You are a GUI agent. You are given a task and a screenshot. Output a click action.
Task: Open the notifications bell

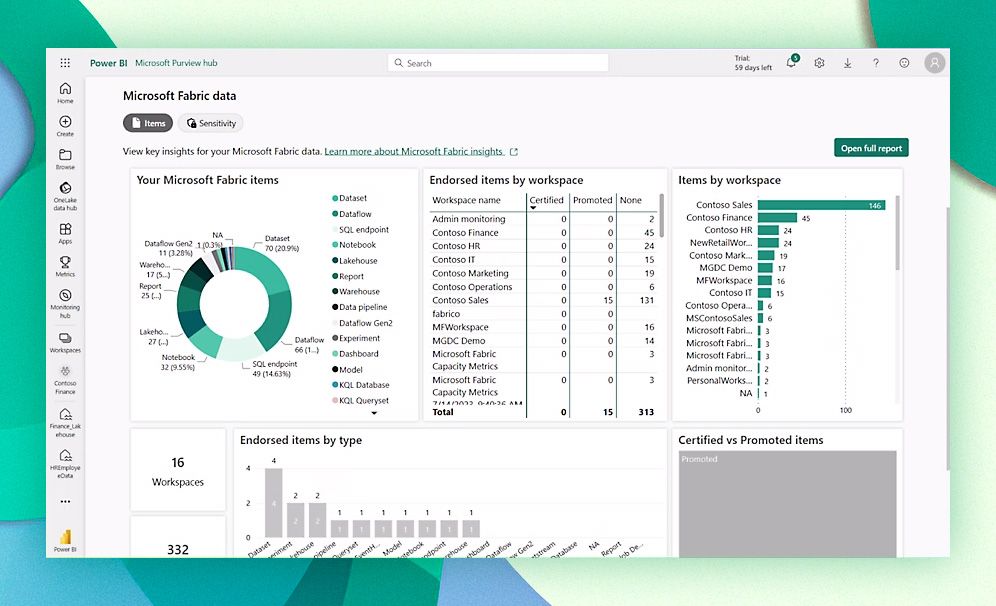point(791,62)
